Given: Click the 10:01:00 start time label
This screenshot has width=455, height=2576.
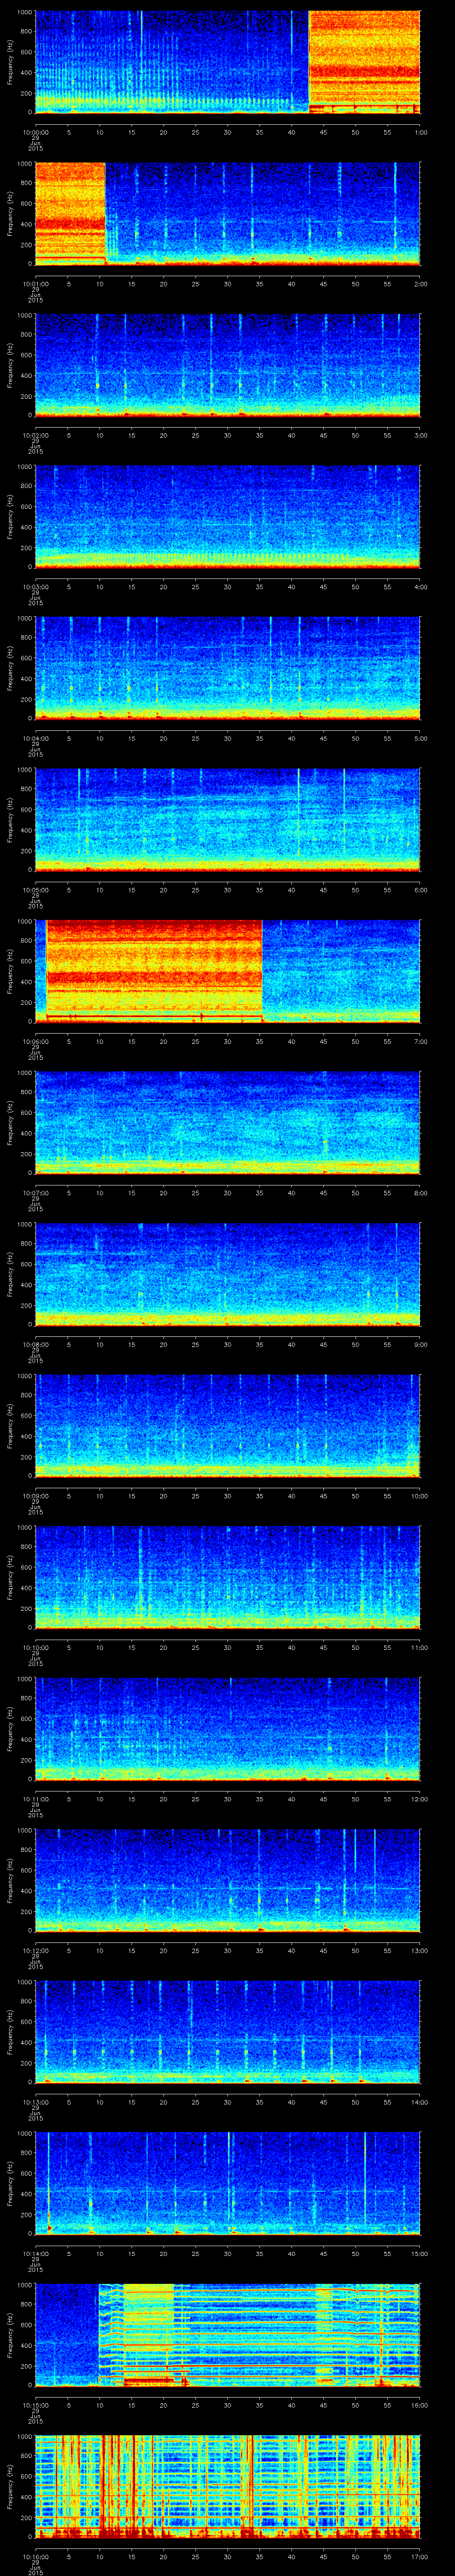Looking at the screenshot, I should click(35, 284).
